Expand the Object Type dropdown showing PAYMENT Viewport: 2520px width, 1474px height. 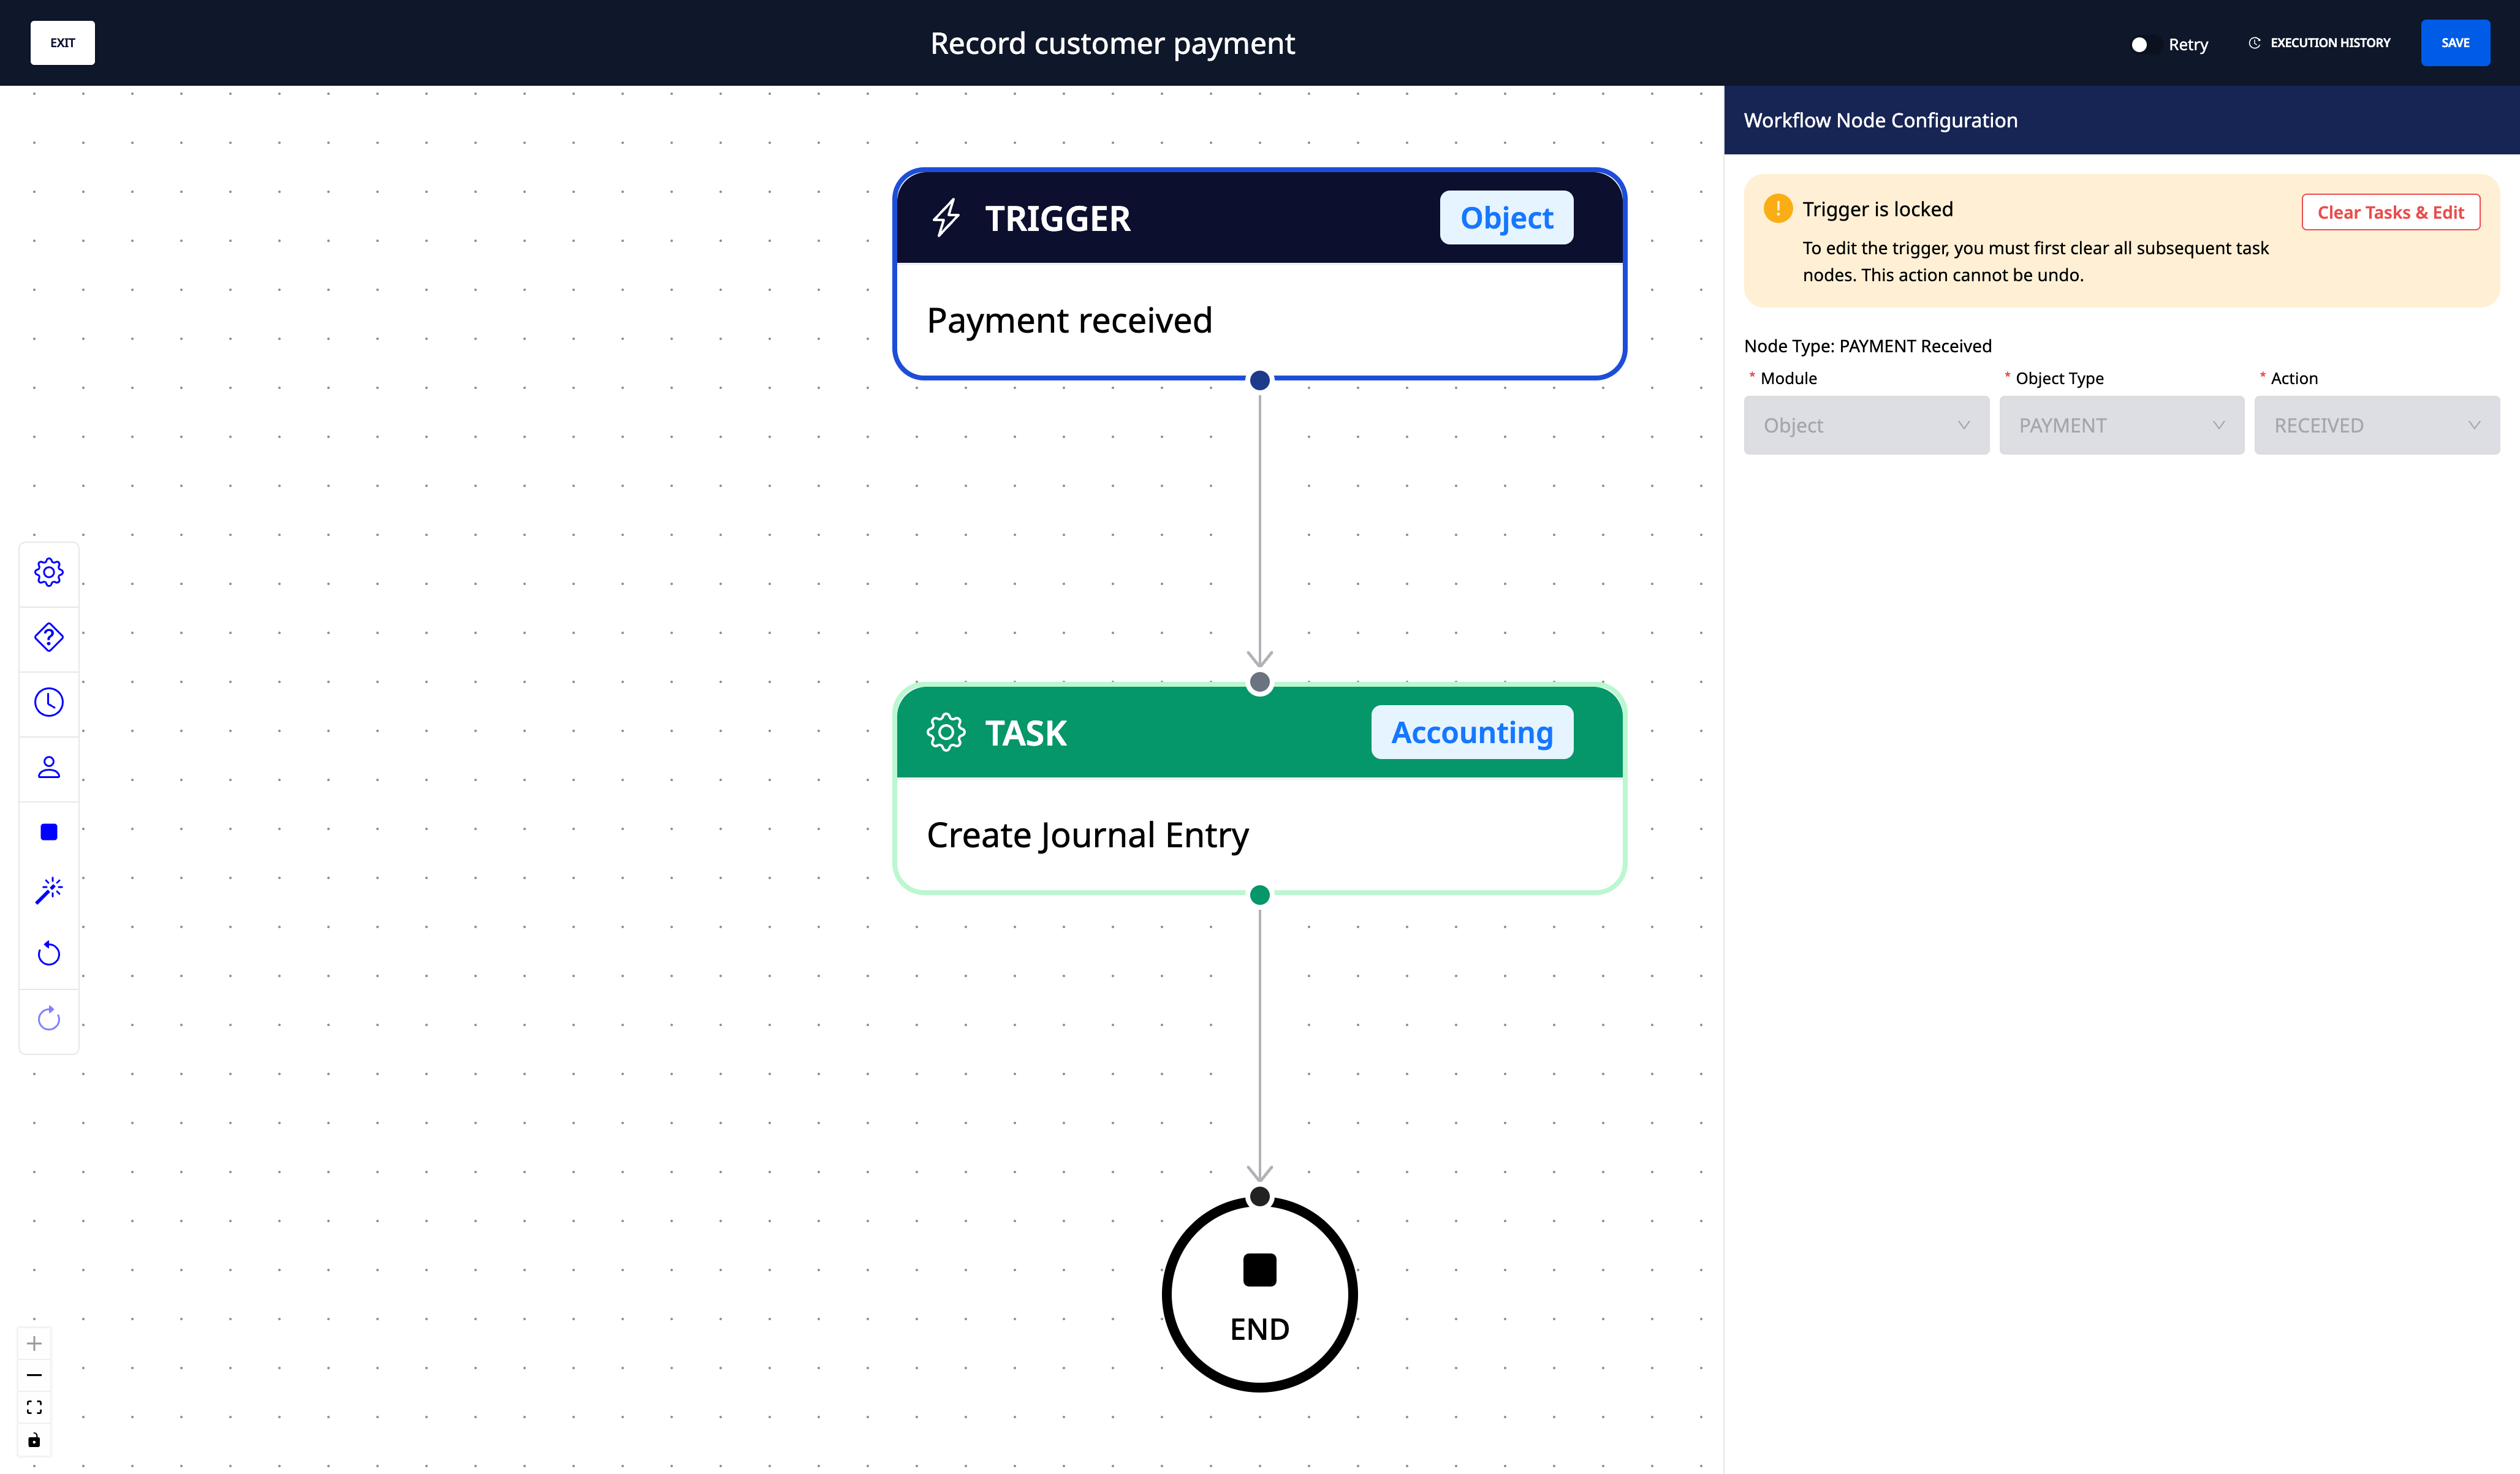tap(2121, 425)
